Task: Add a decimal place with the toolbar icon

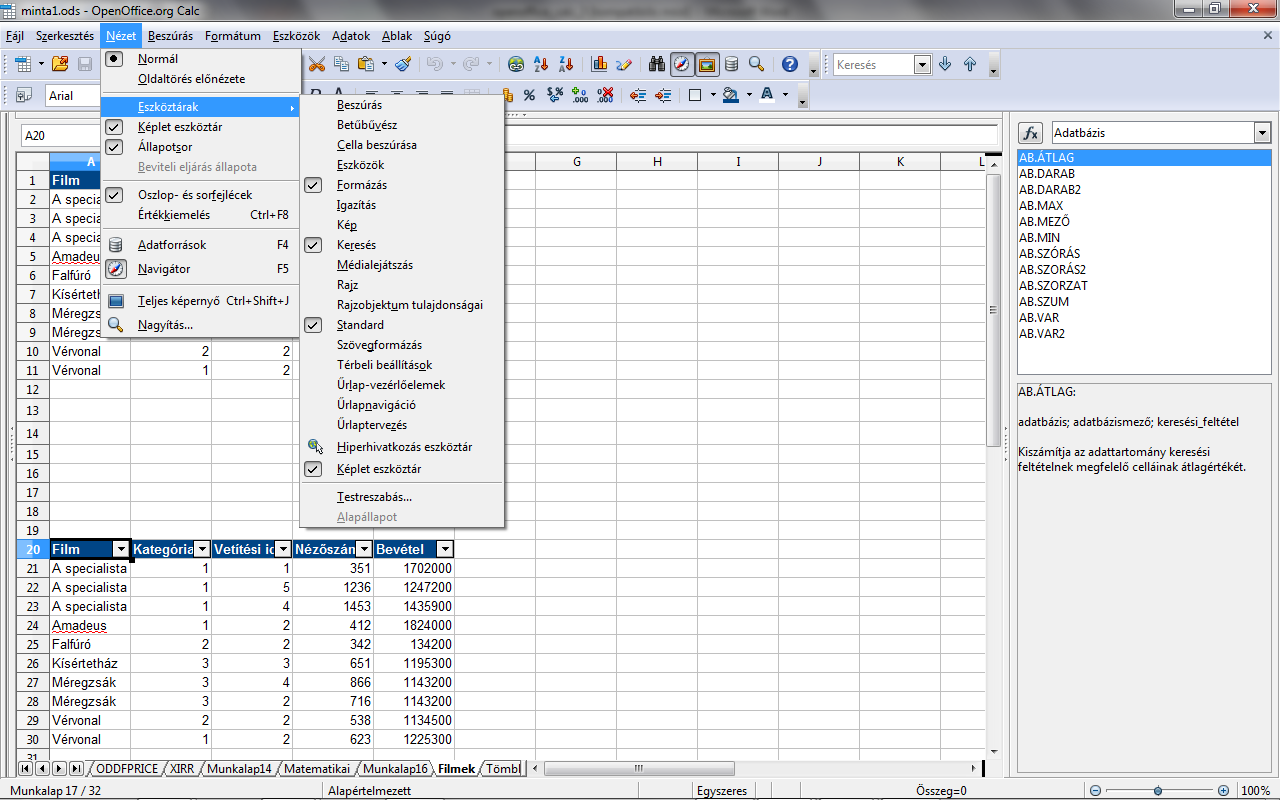Action: pyautogui.click(x=580, y=95)
